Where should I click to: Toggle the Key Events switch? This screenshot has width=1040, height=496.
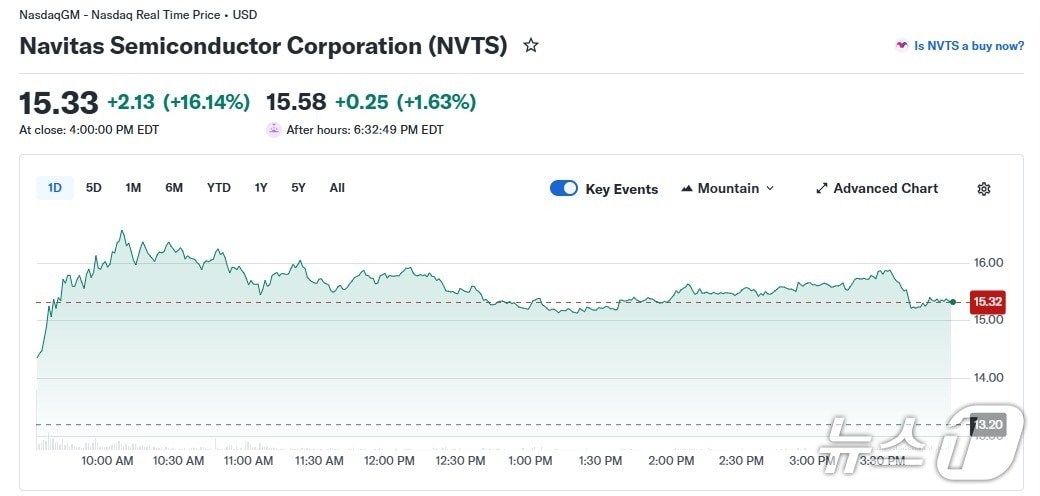tap(564, 189)
